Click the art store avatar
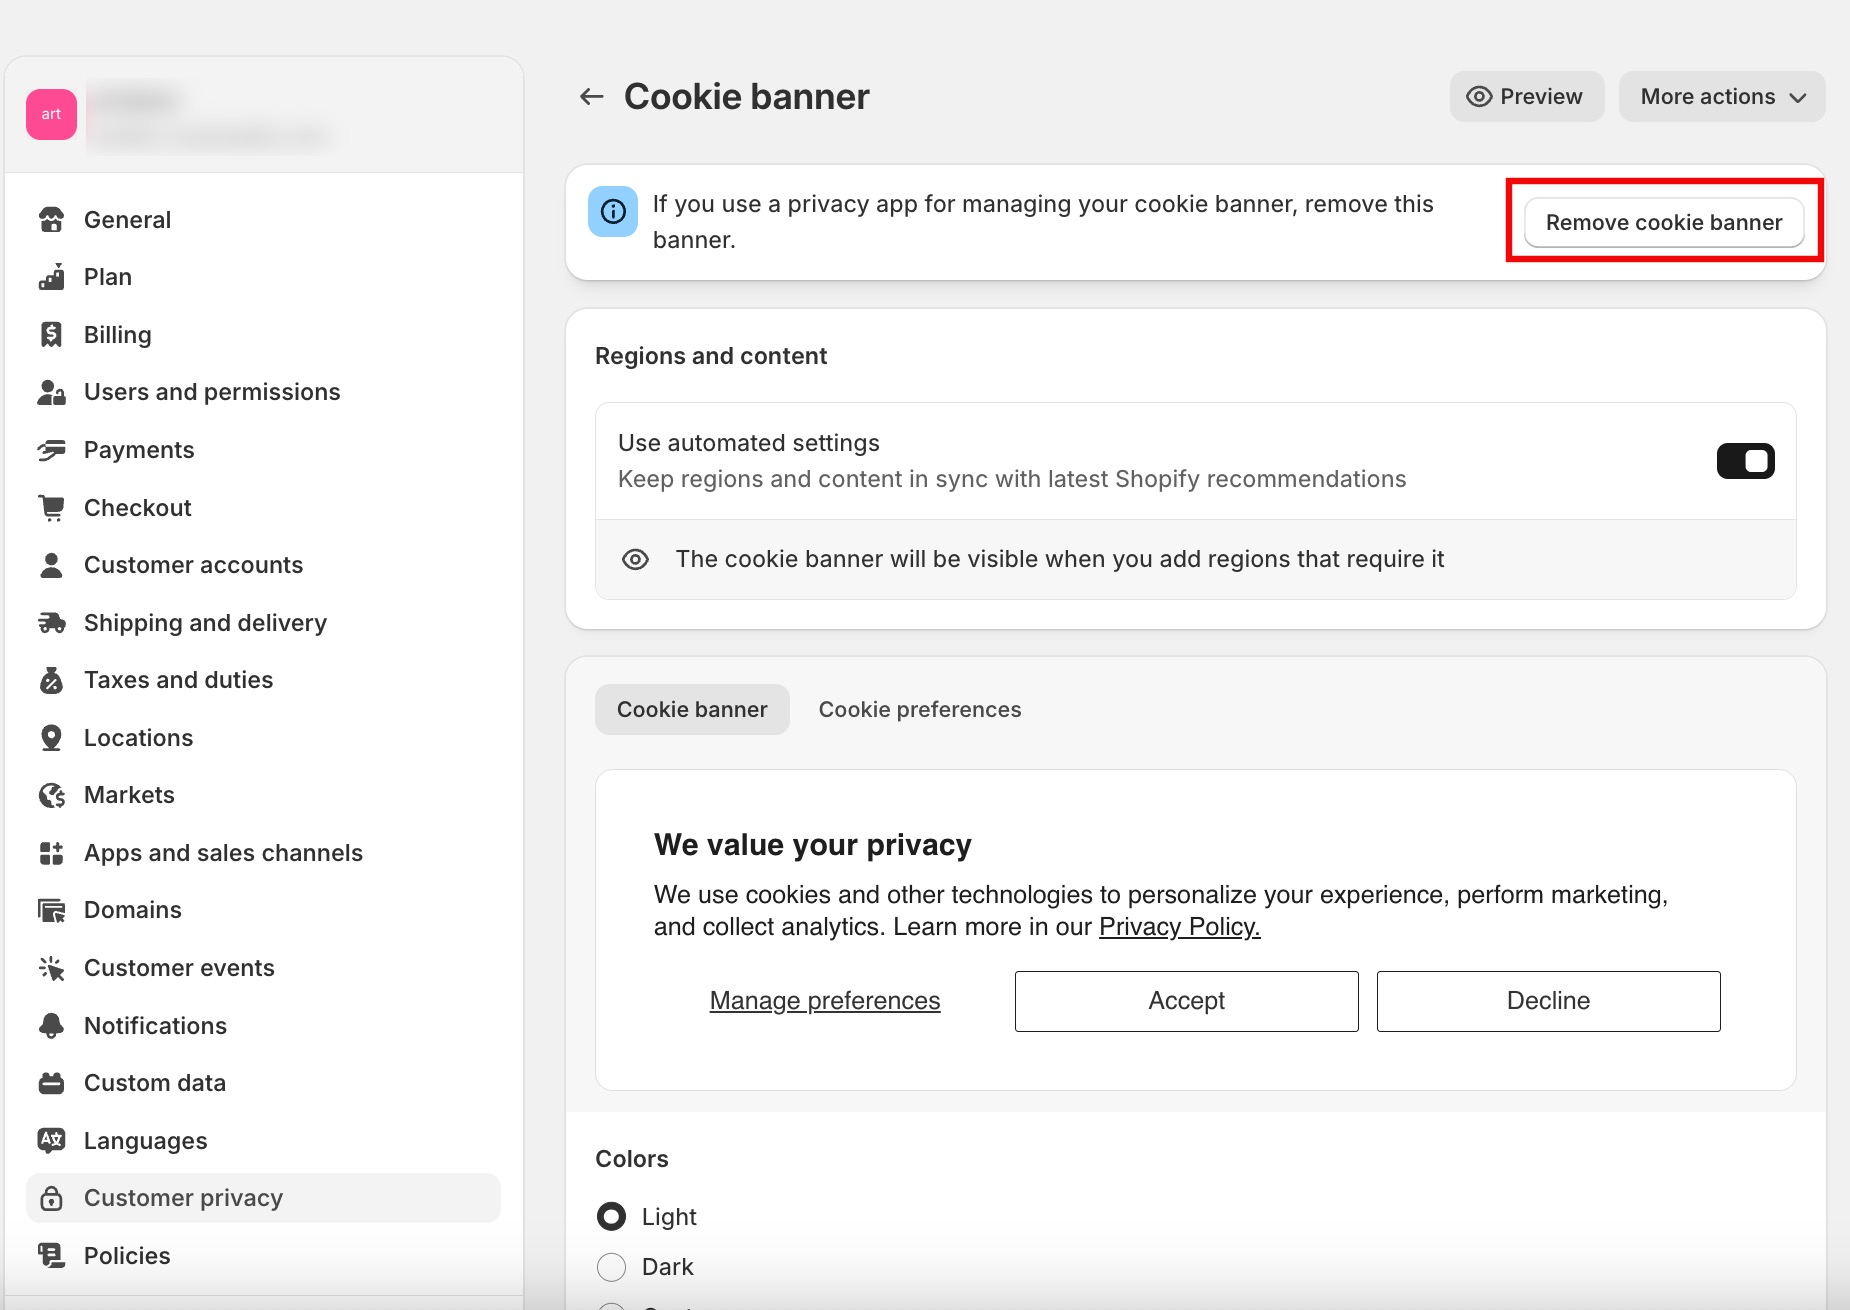The height and width of the screenshot is (1310, 1850). (x=51, y=114)
